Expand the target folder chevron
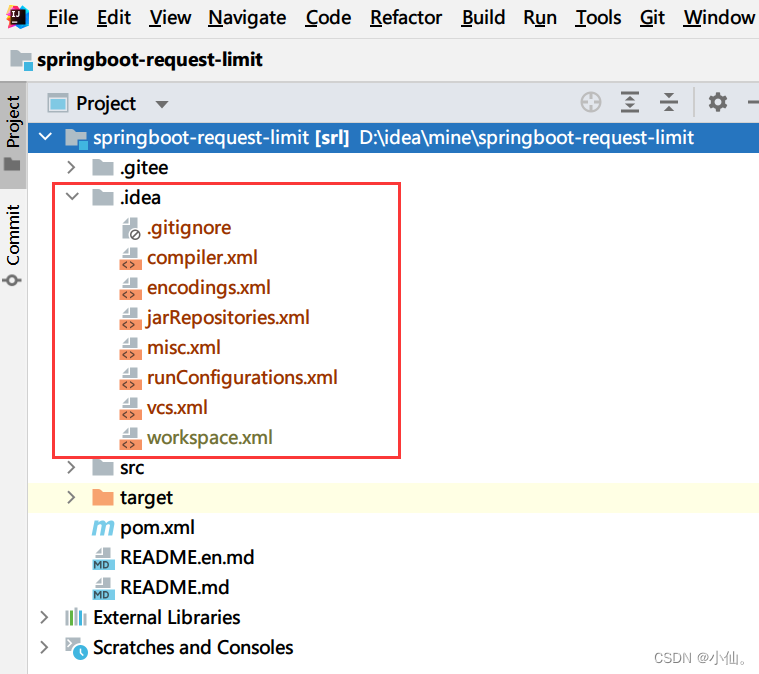 pos(71,497)
